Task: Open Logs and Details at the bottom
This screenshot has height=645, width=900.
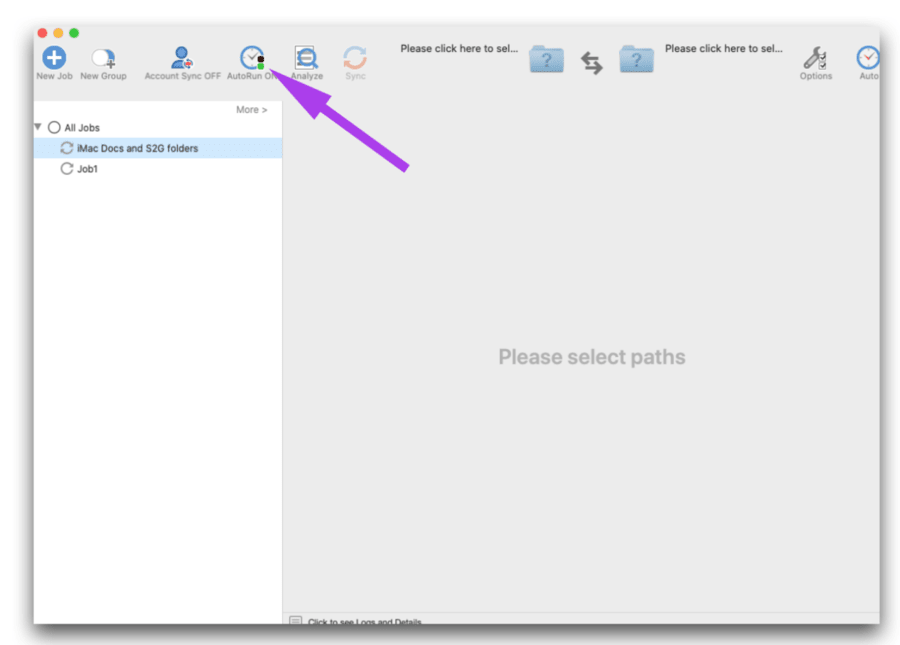Action: pos(365,621)
